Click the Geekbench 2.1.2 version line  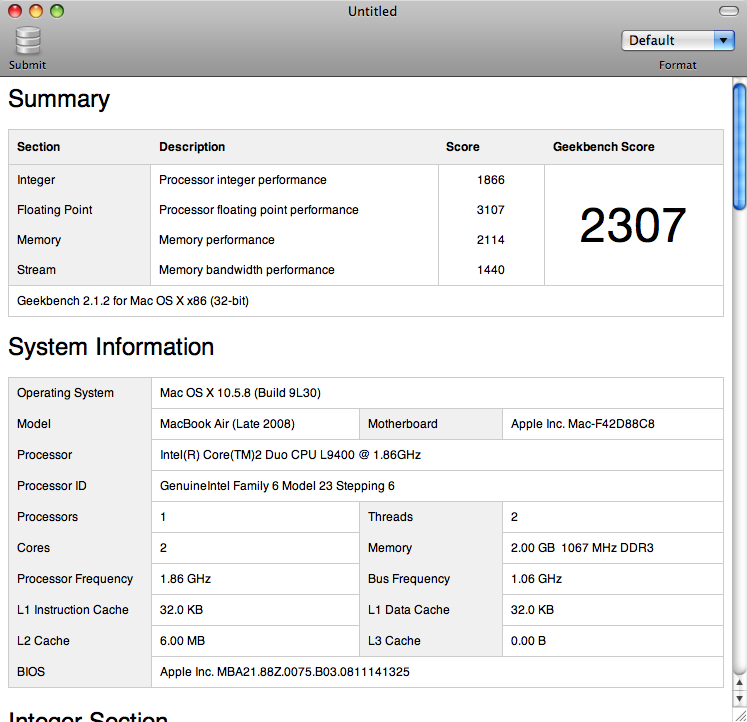pyautogui.click(x=133, y=301)
